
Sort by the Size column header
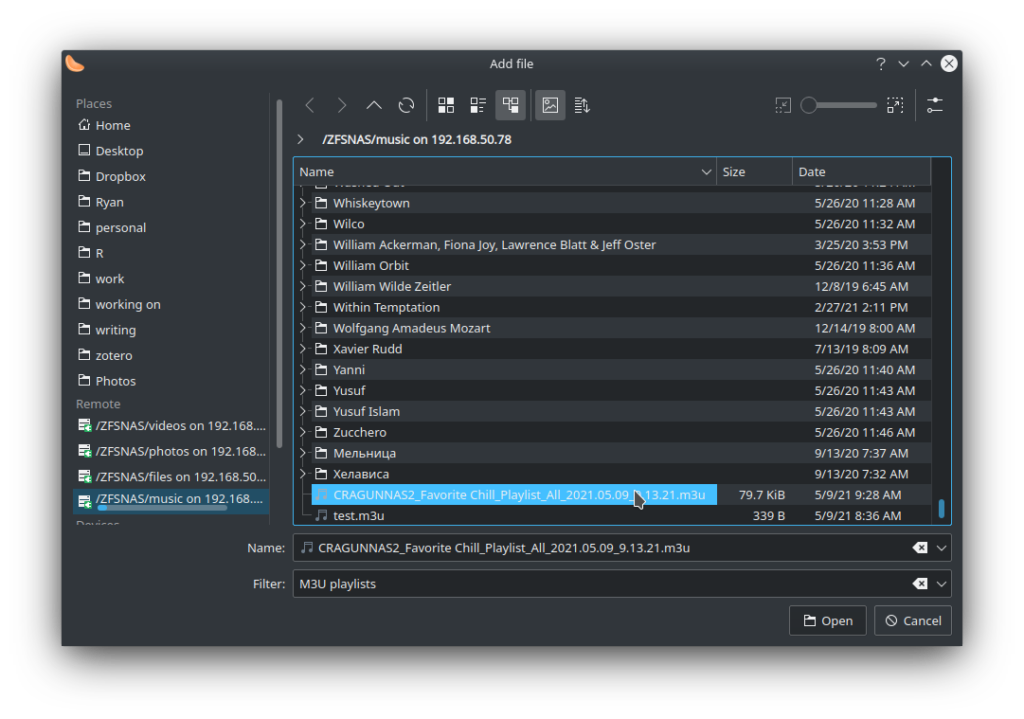click(754, 172)
